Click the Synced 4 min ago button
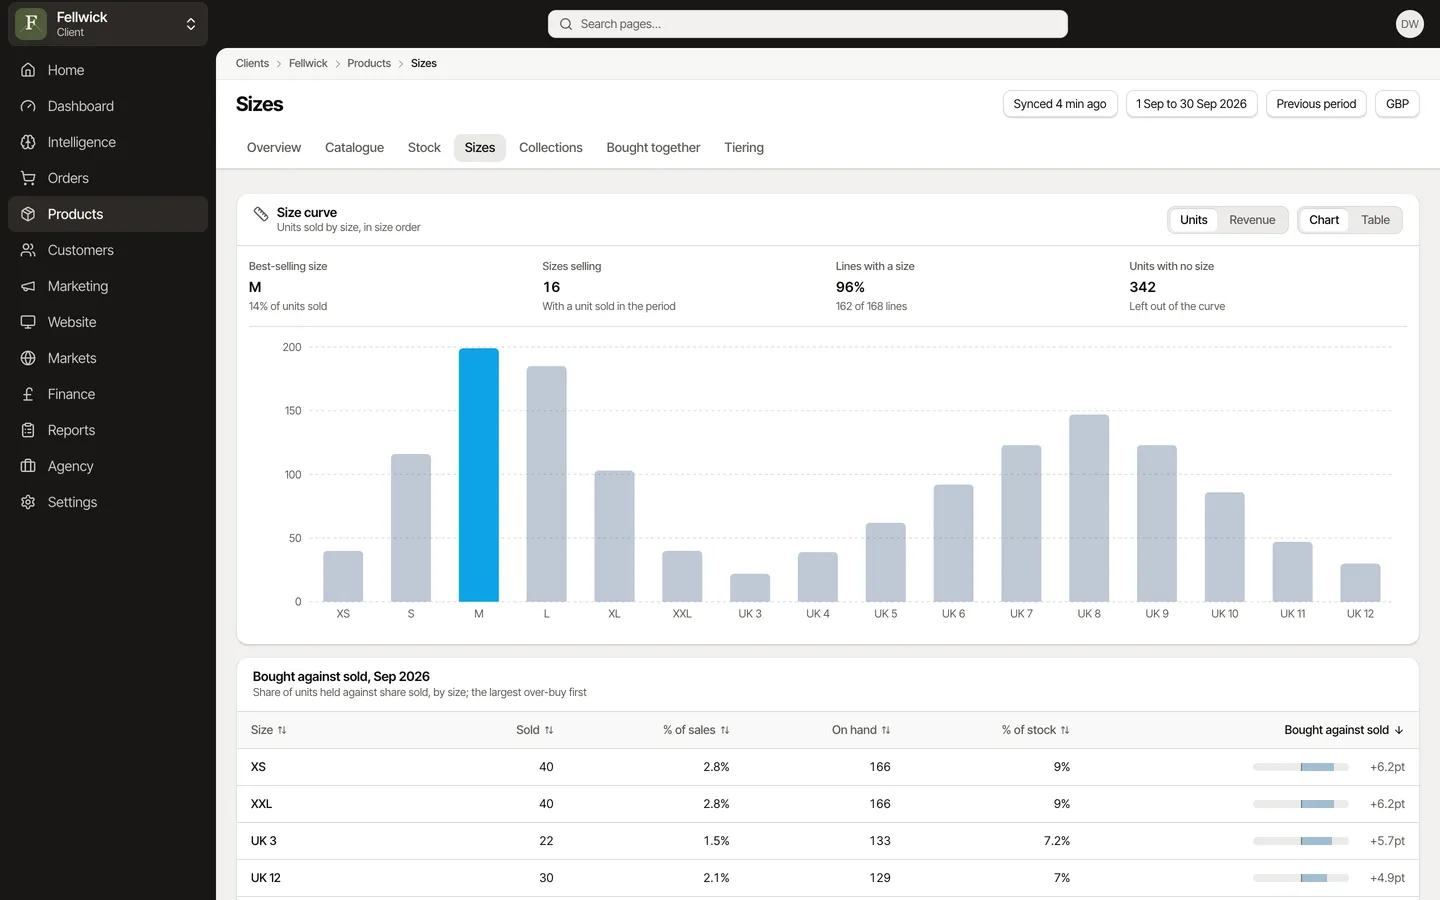This screenshot has height=900, width=1440. click(1060, 104)
